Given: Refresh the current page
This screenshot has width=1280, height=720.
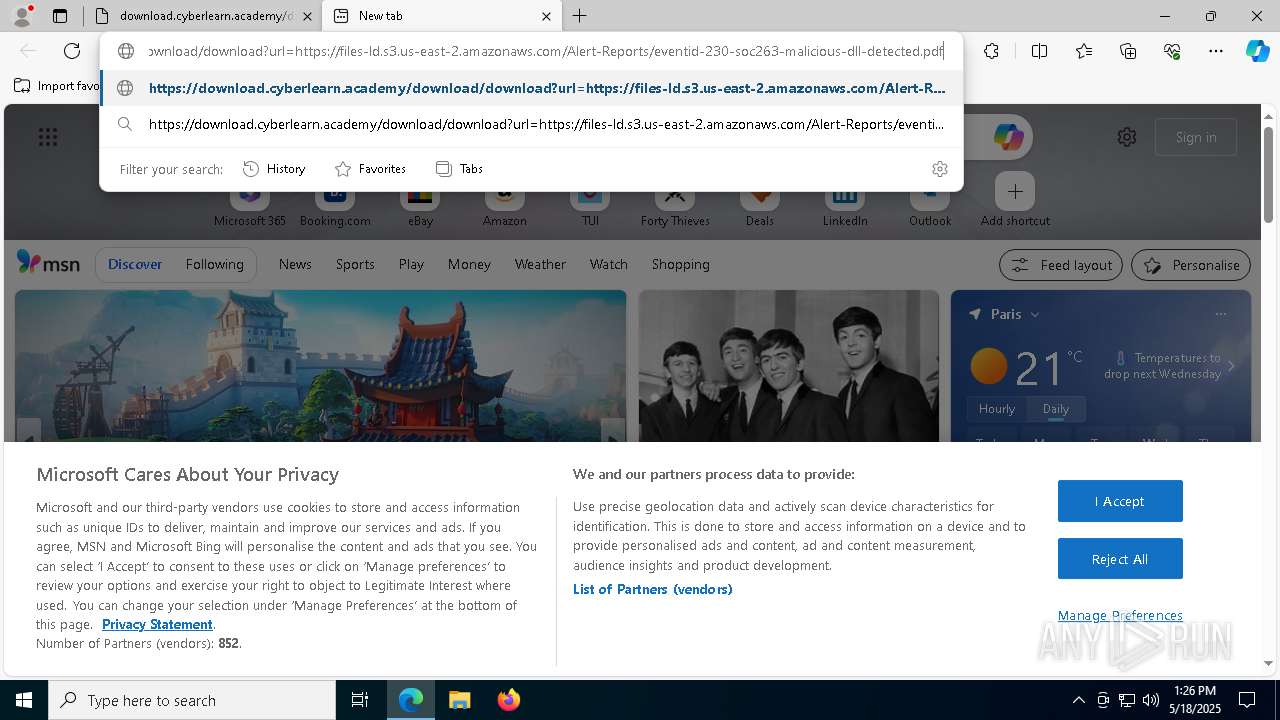Looking at the screenshot, I should point(72,51).
